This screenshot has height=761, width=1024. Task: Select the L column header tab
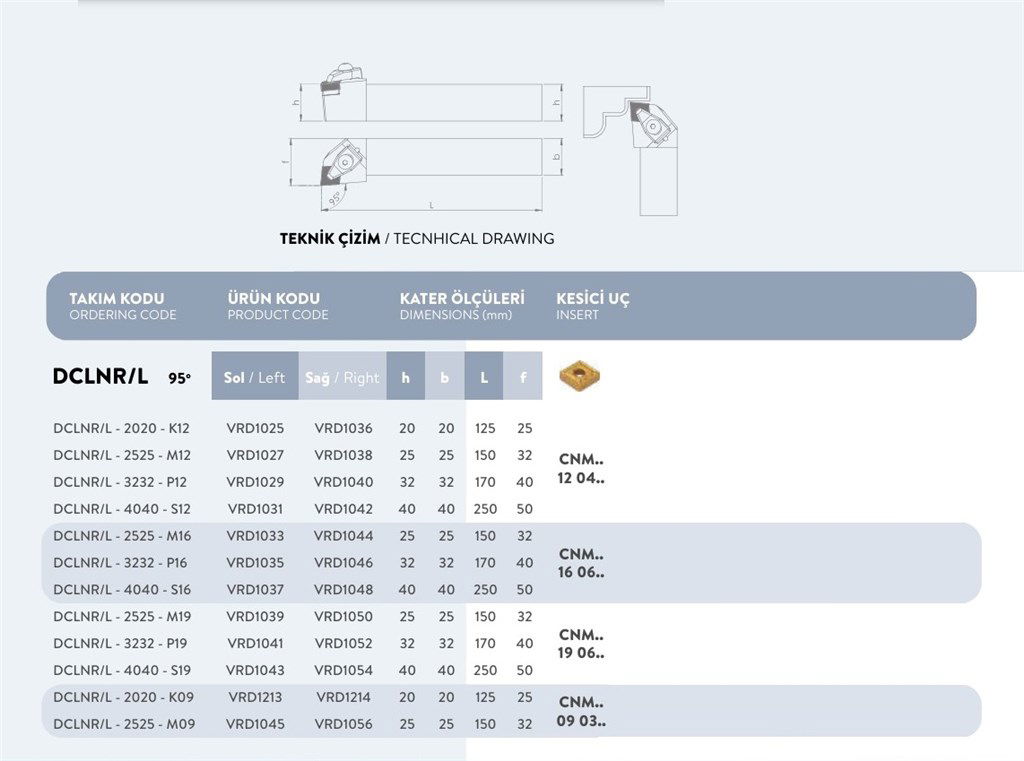[x=483, y=376]
